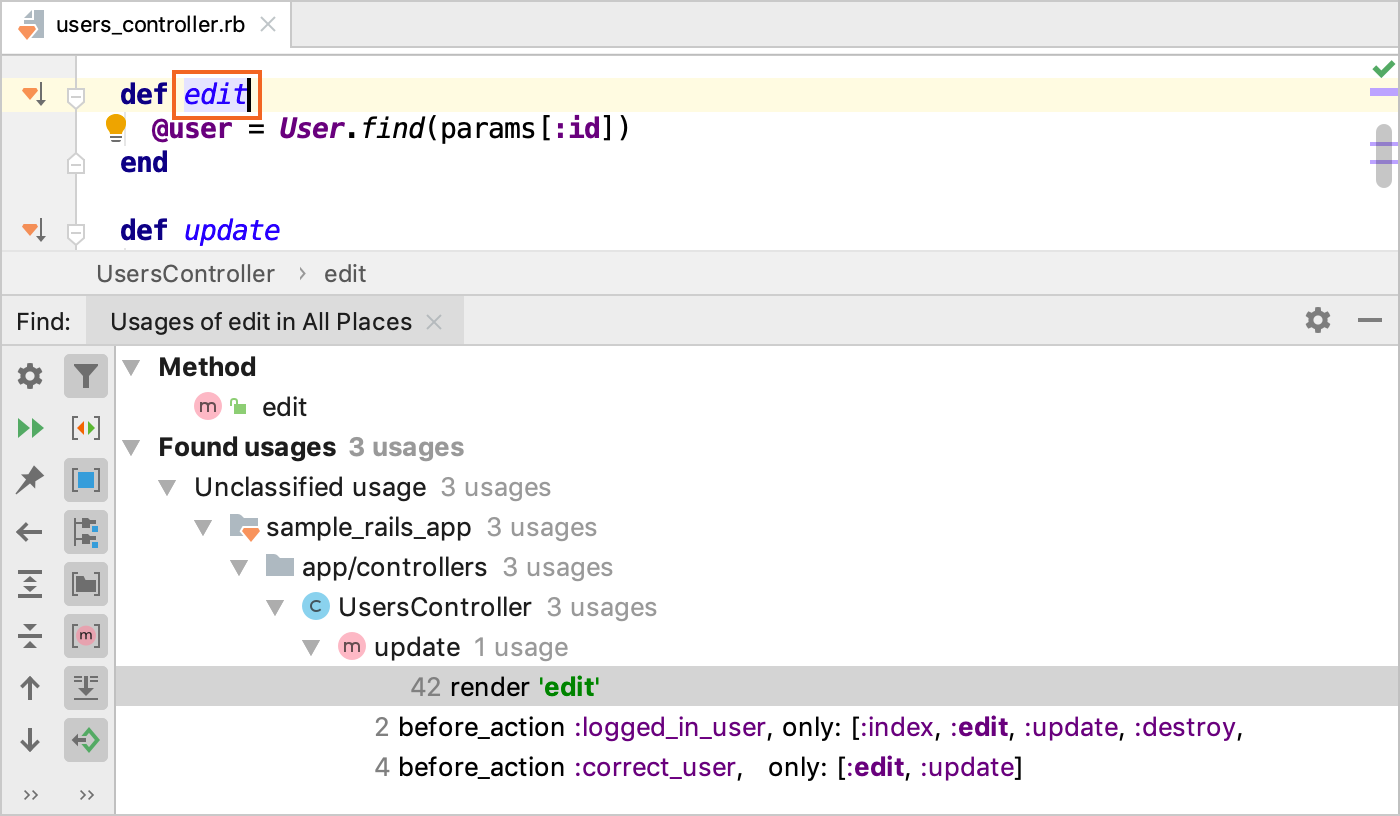Toggle show read/write access icon
1400x816 pixels.
click(x=86, y=428)
